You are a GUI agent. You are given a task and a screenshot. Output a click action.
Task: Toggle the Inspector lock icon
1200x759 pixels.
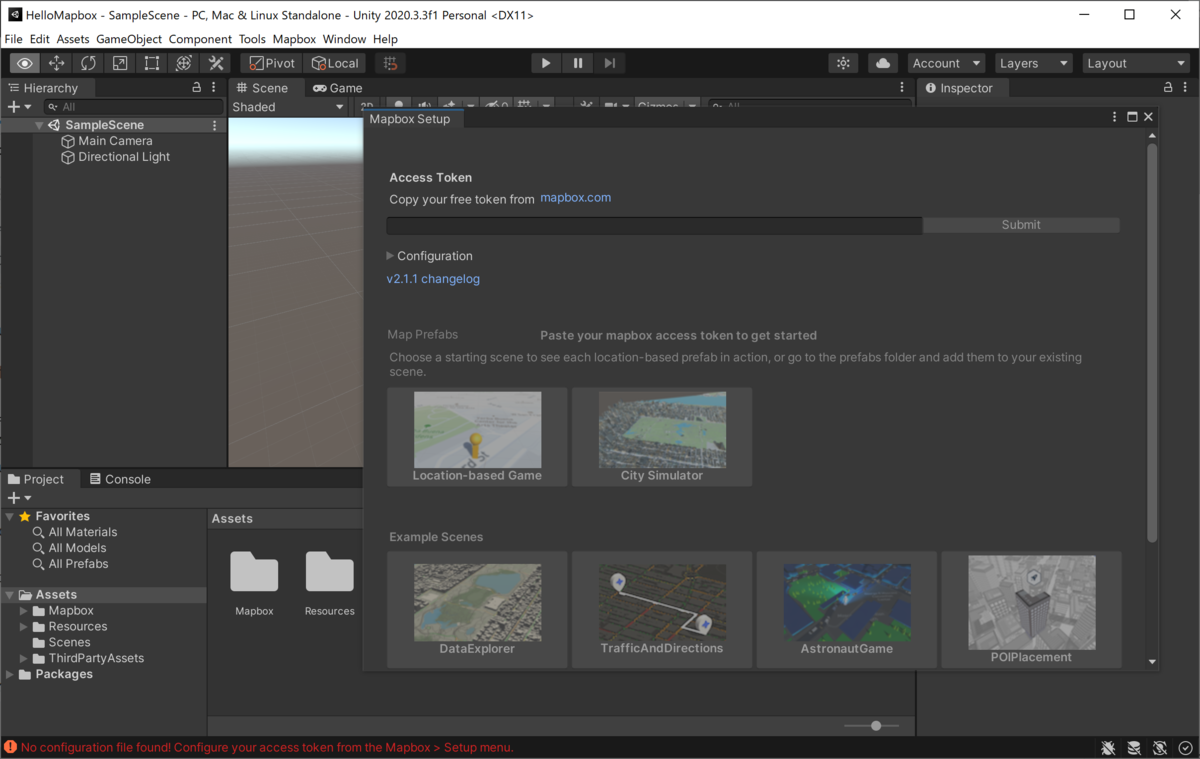[x=1168, y=88]
